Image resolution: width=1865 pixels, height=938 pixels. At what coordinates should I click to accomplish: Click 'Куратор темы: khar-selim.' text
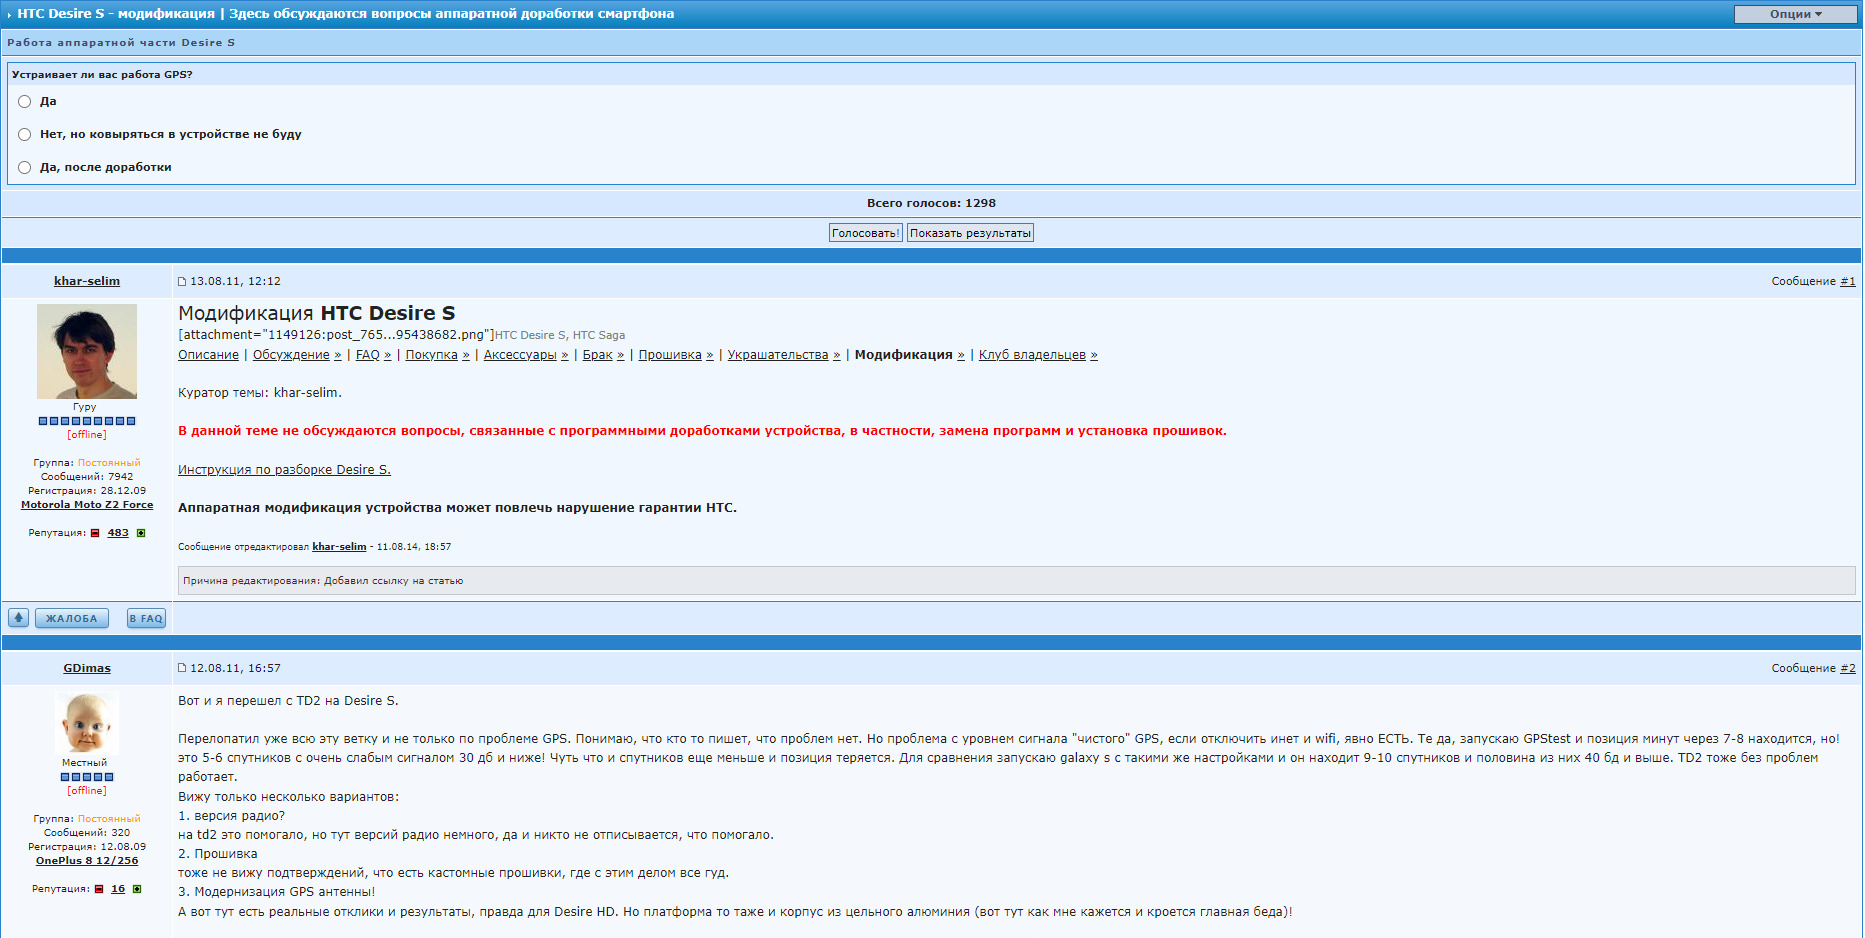pyautogui.click(x=260, y=393)
